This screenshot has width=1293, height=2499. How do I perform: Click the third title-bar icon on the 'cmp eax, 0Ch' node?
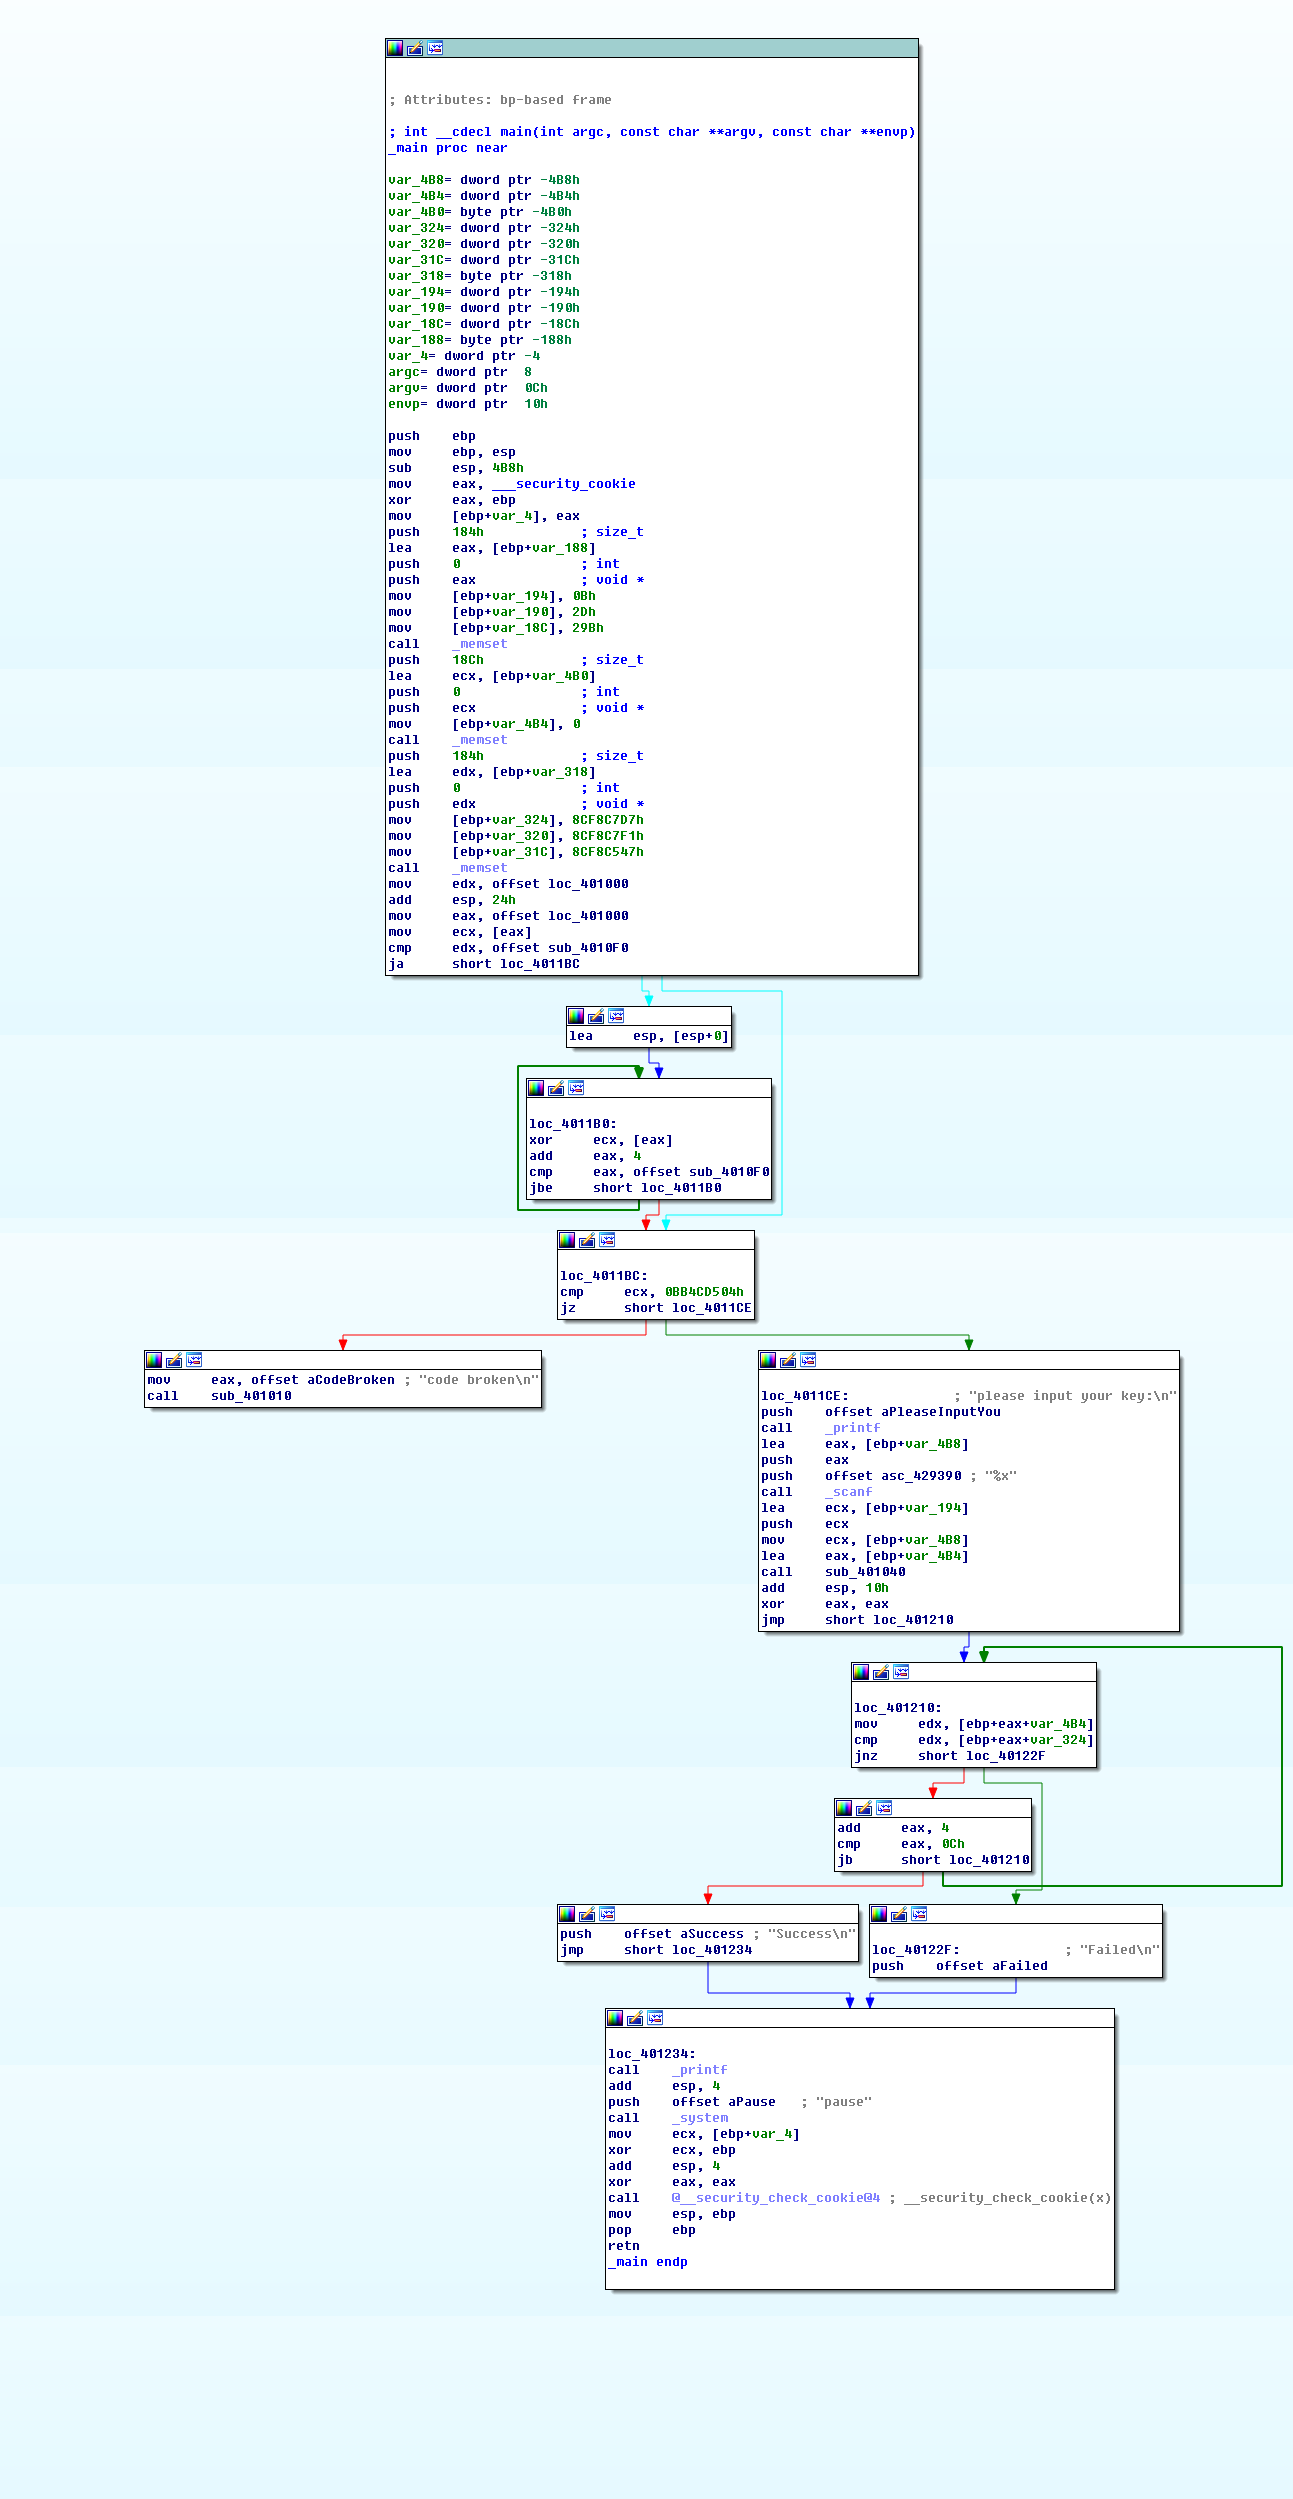pos(884,1808)
